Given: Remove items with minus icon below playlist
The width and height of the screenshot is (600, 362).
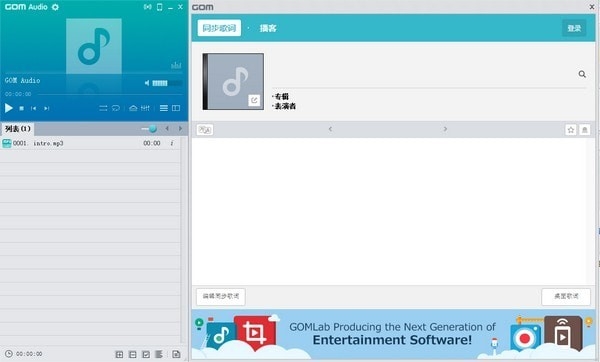Looking at the screenshot, I should click(x=132, y=354).
